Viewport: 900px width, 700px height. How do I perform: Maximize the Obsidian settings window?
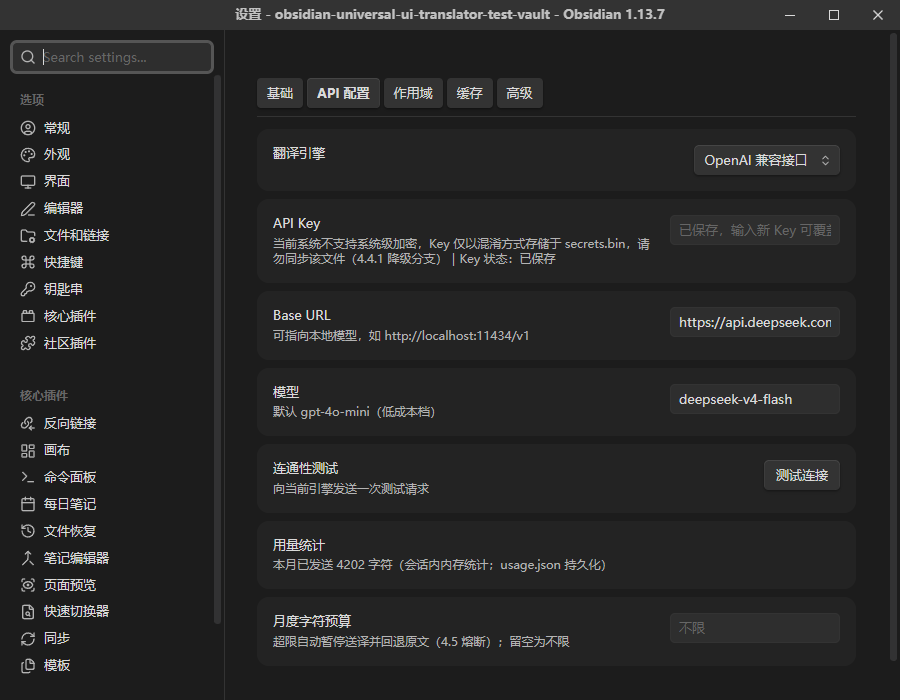tap(834, 15)
